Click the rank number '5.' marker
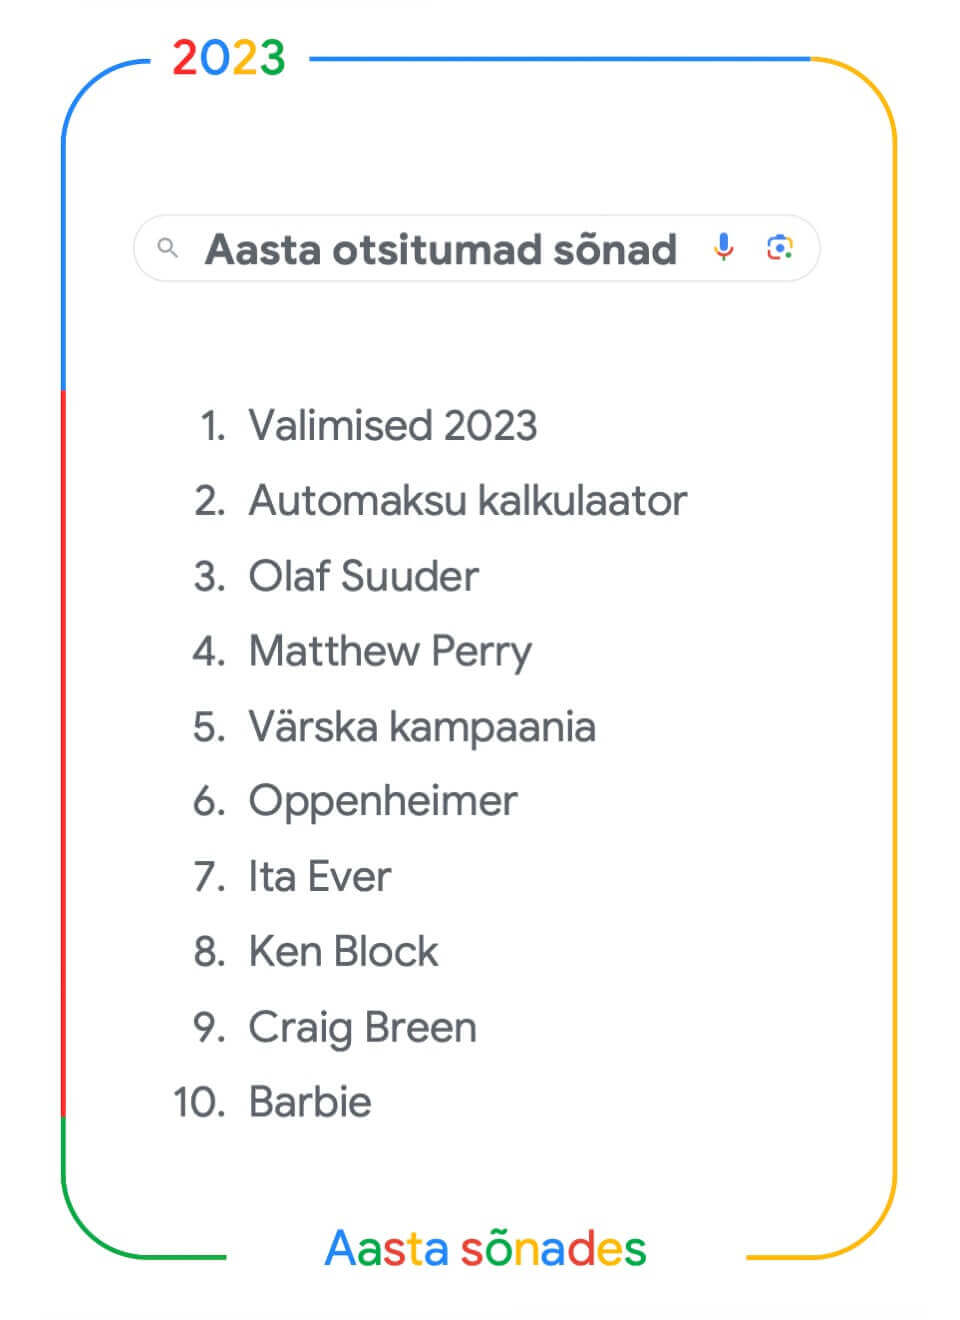Screen dimensions: 960x1320 click(x=210, y=726)
